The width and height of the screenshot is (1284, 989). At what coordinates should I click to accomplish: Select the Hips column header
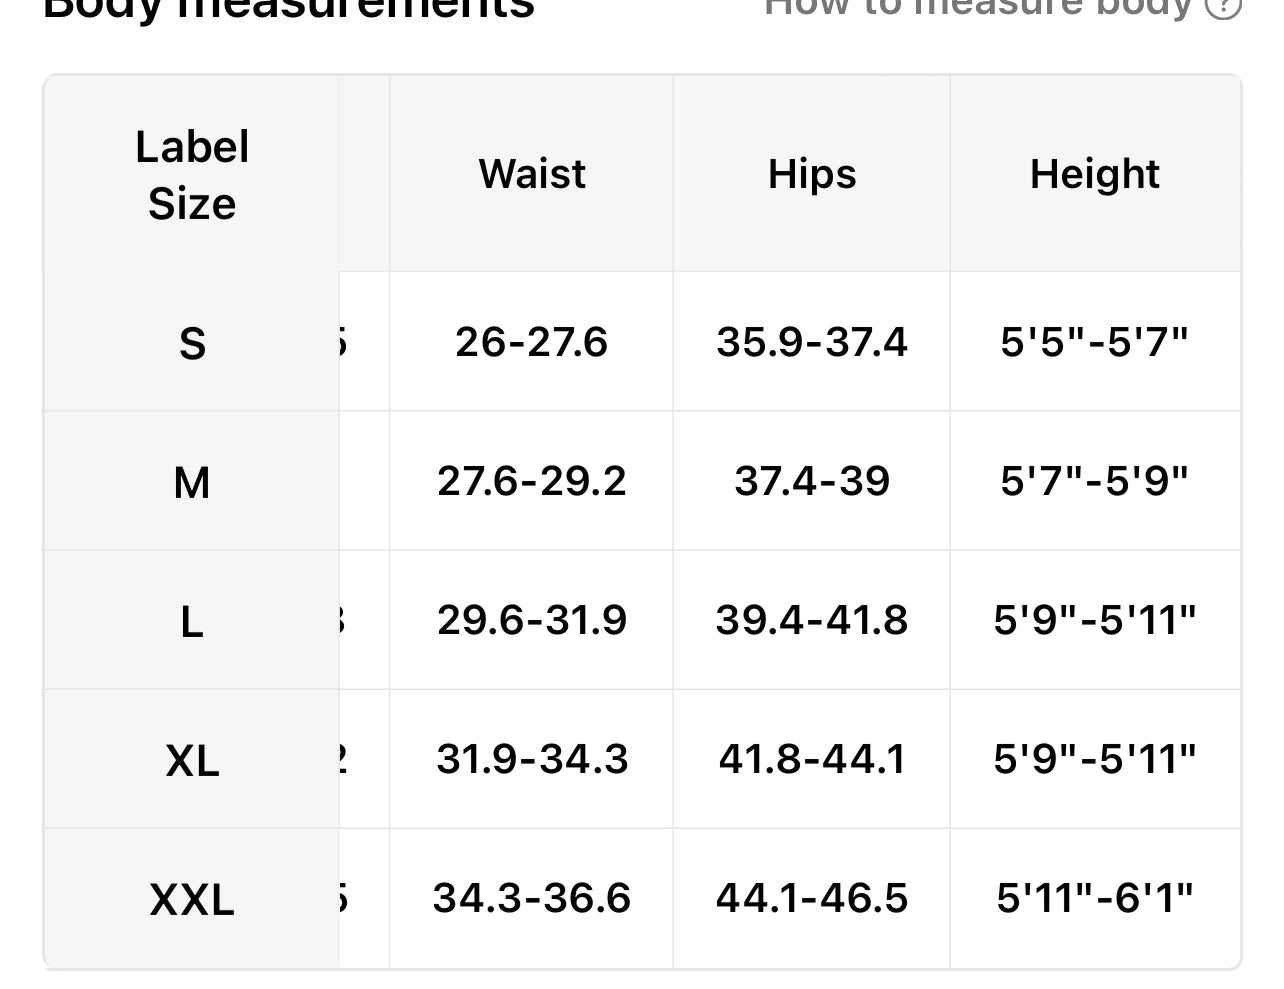click(x=812, y=174)
